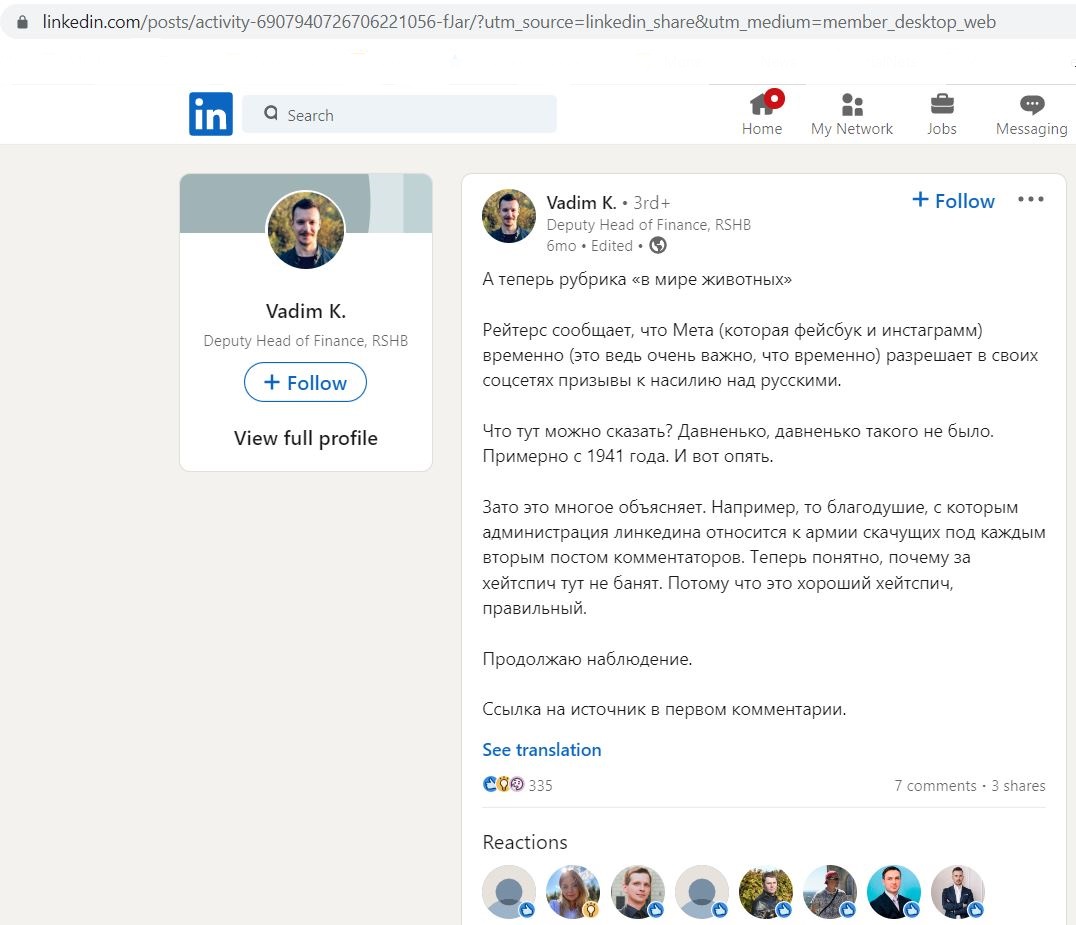Click the text "А теперь рубрика «в мире животных»"
Screen dimensions: 1076x925
click(637, 279)
